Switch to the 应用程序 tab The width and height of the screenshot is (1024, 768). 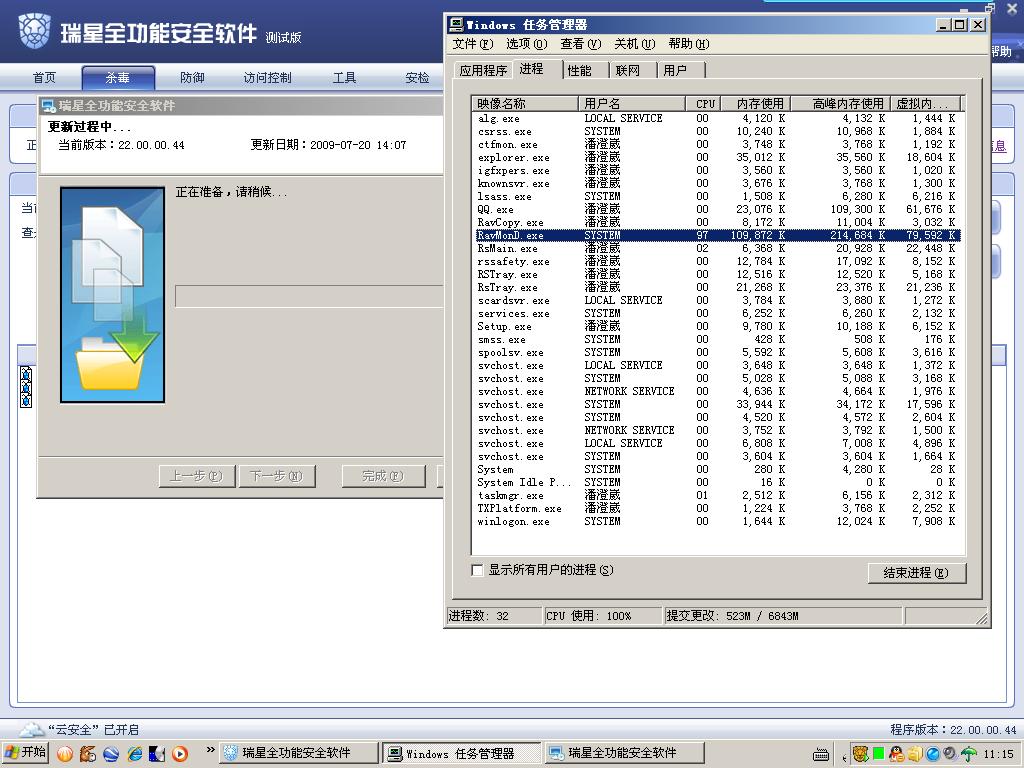pyautogui.click(x=483, y=71)
